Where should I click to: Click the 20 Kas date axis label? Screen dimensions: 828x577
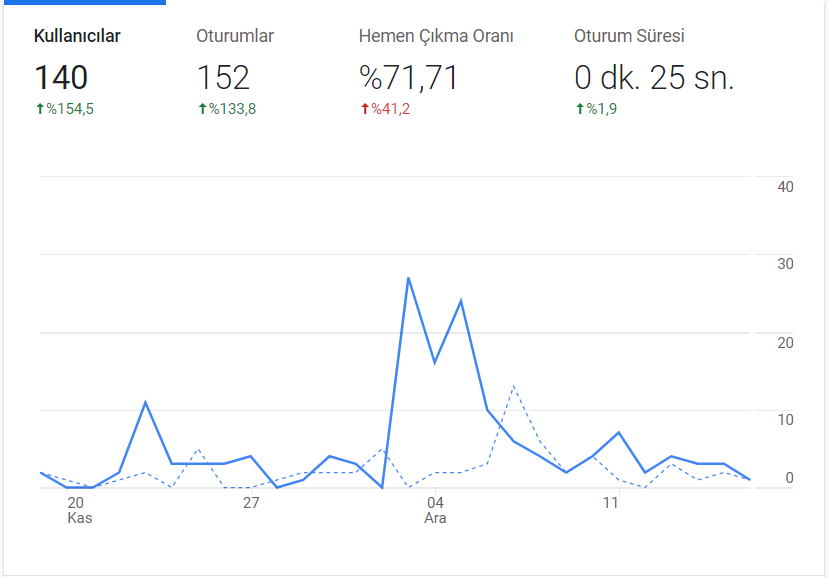tap(79, 510)
